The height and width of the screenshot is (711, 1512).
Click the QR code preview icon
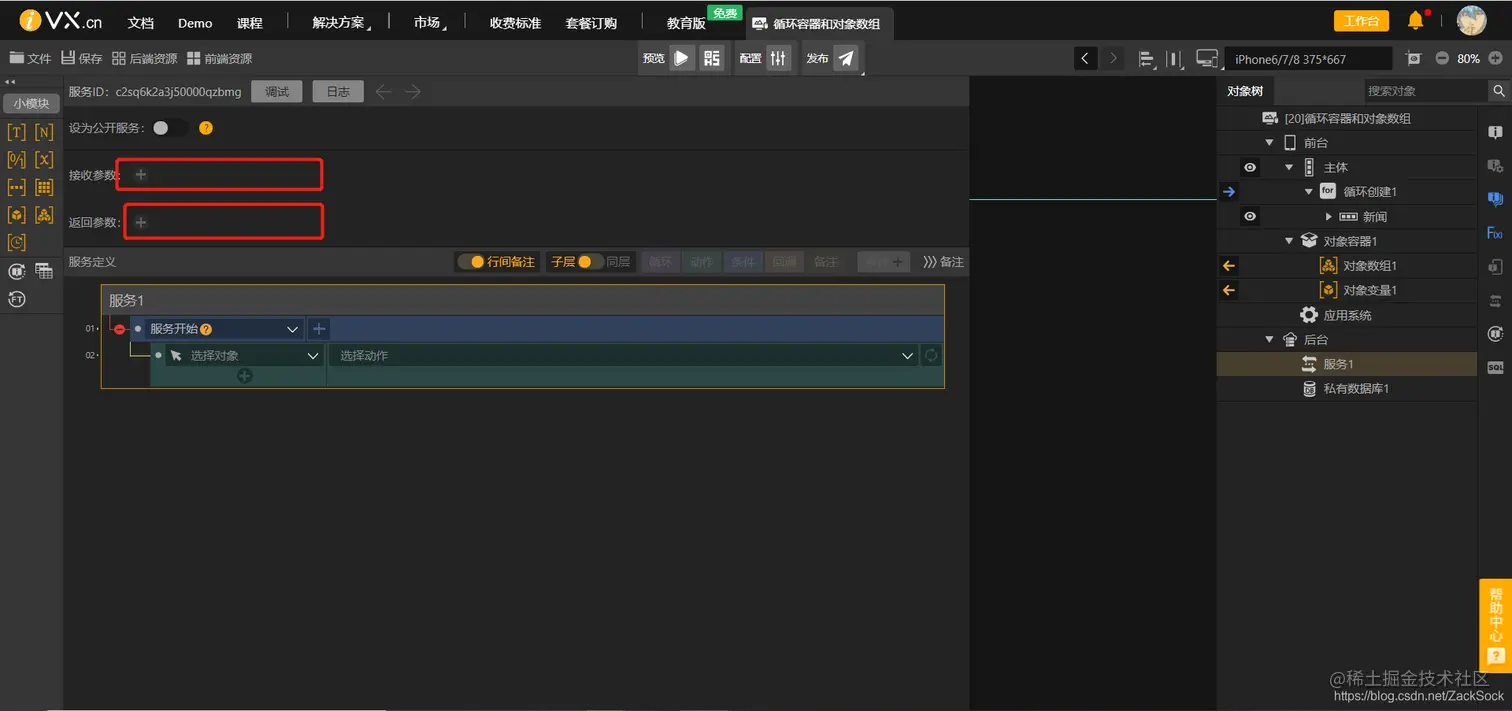(x=711, y=58)
